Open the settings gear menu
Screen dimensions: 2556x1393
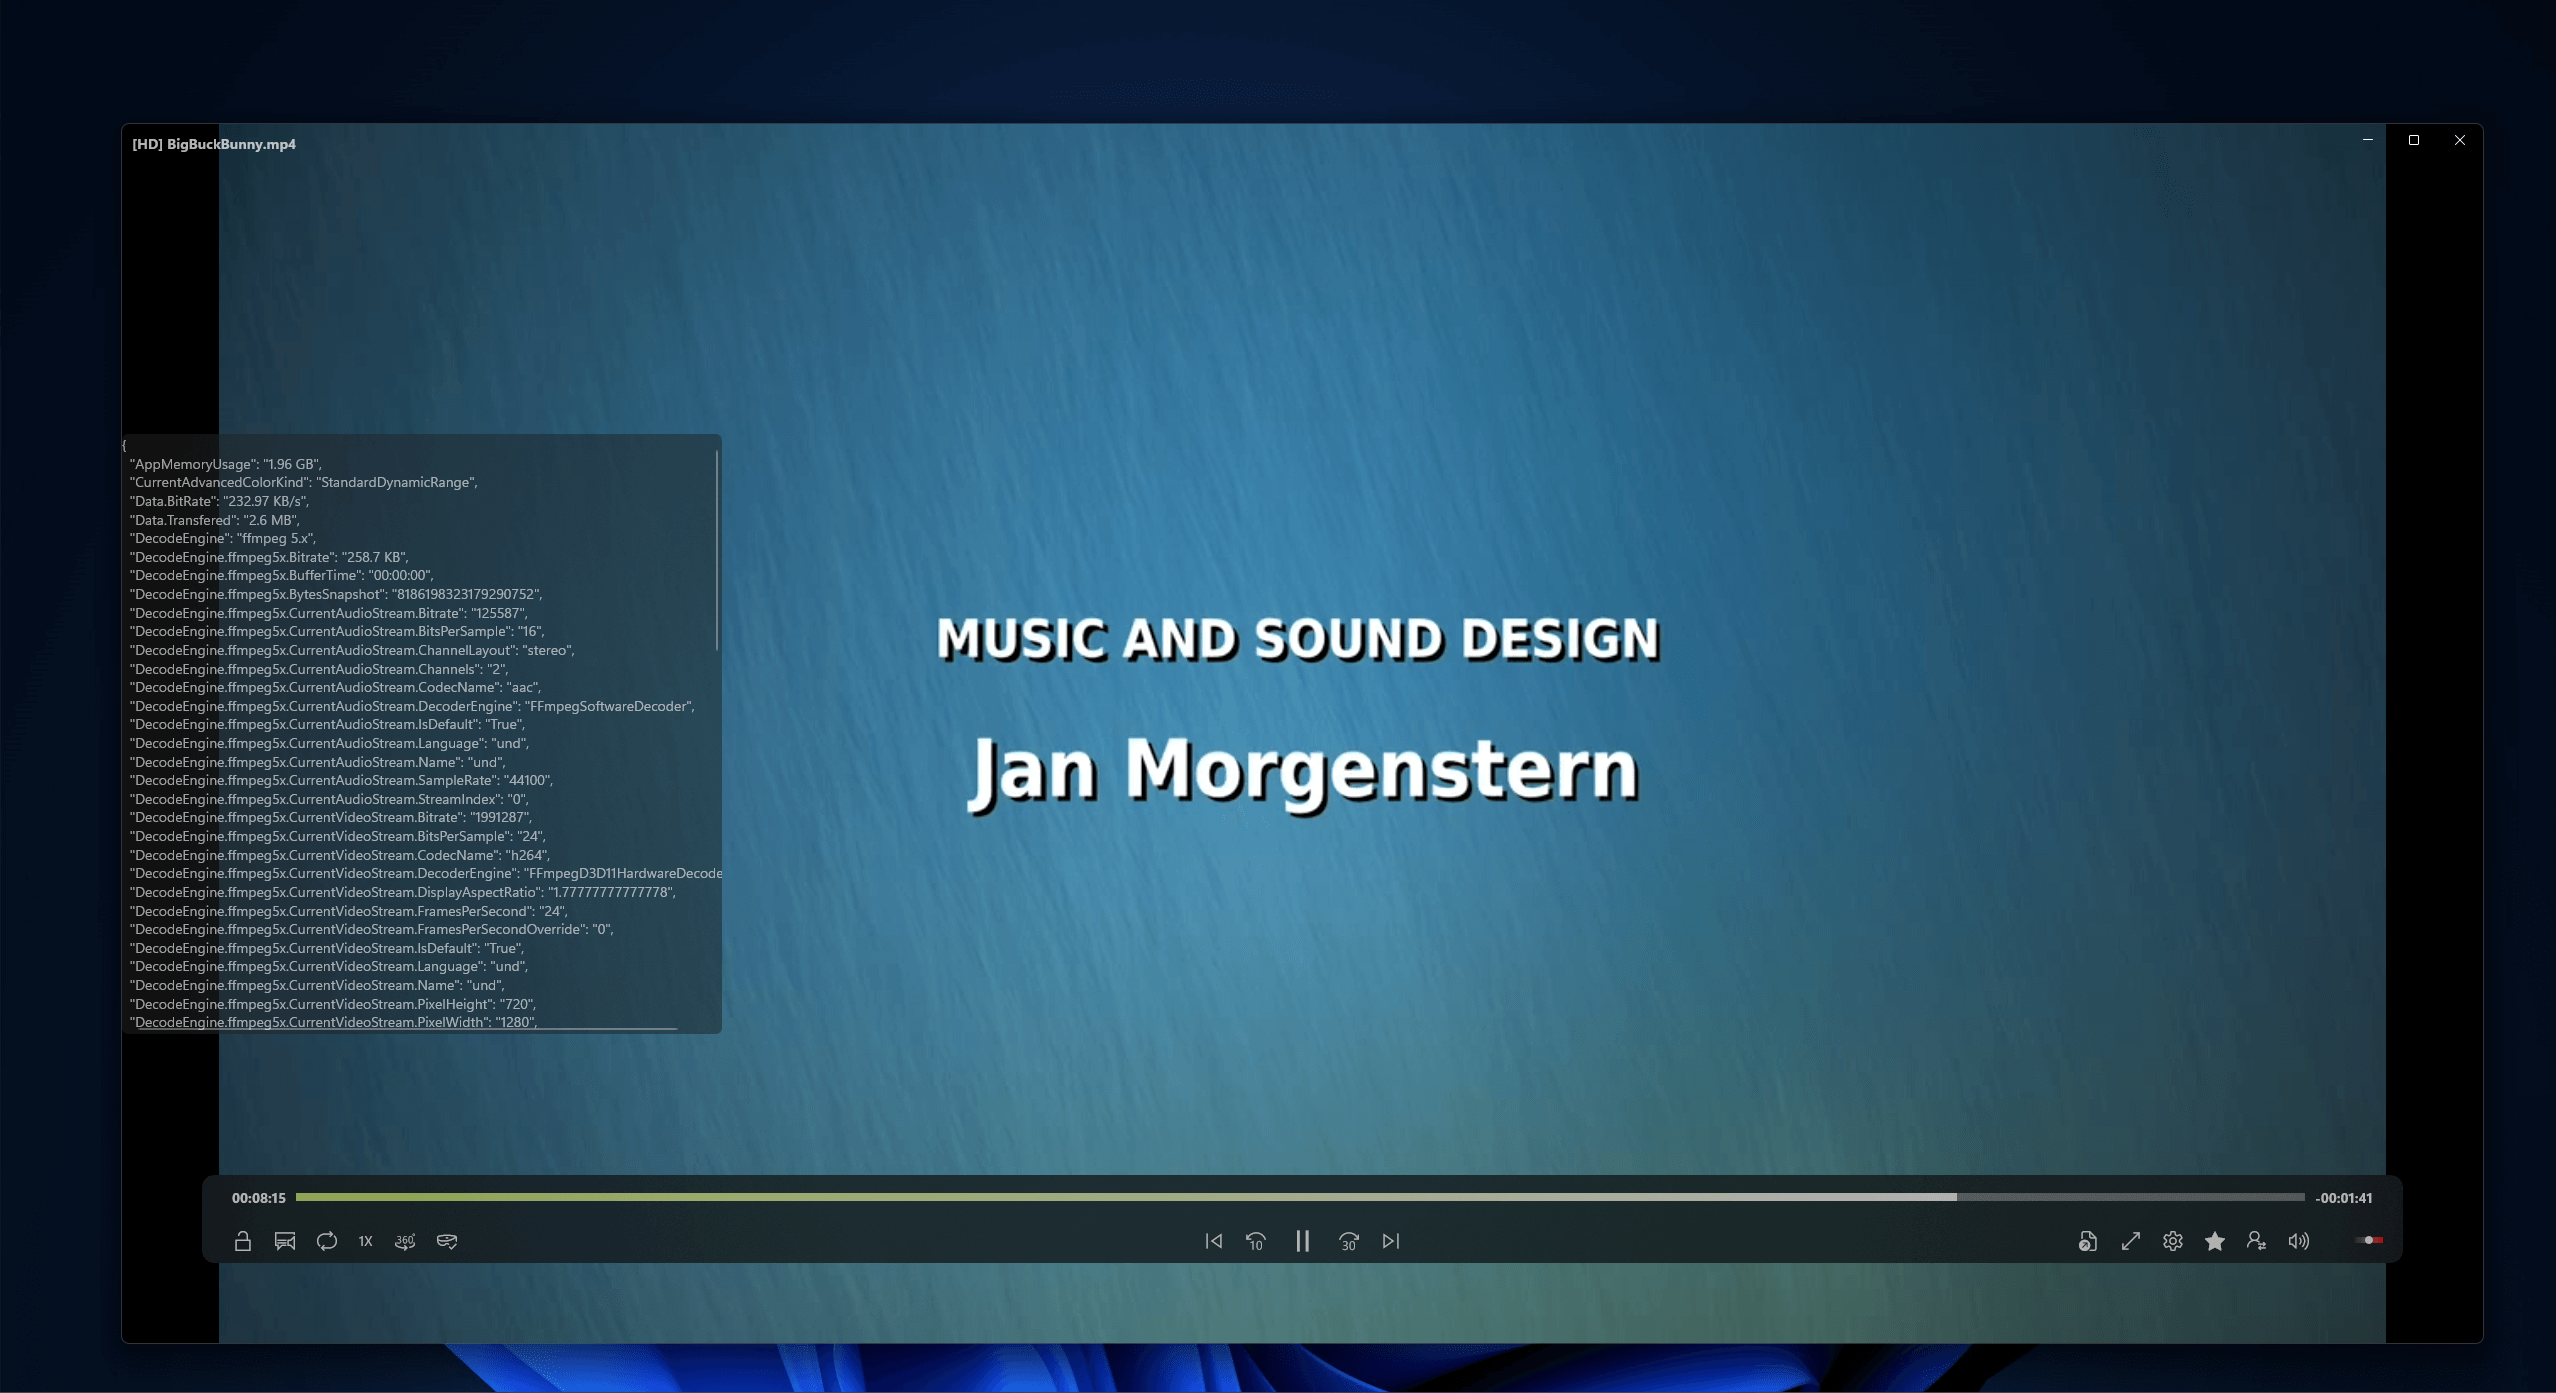coord(2173,1241)
